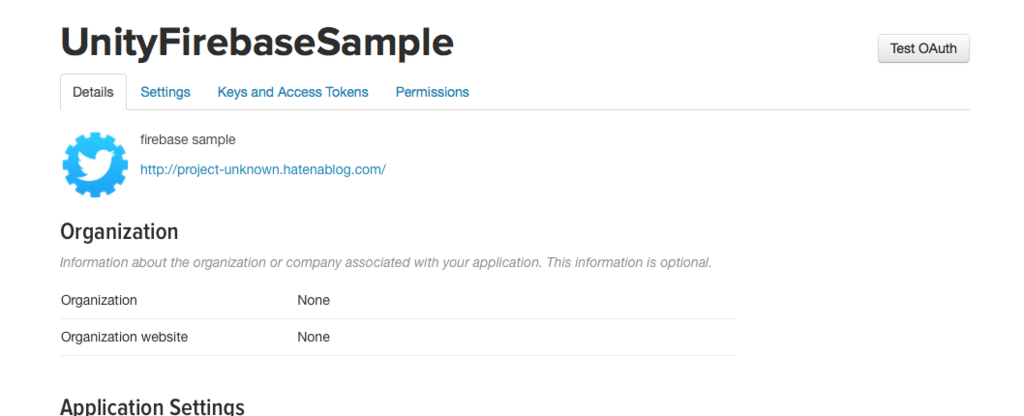Click the empty tab bar right of Permissions
This screenshot has height=416, width=1024.
coord(720,92)
